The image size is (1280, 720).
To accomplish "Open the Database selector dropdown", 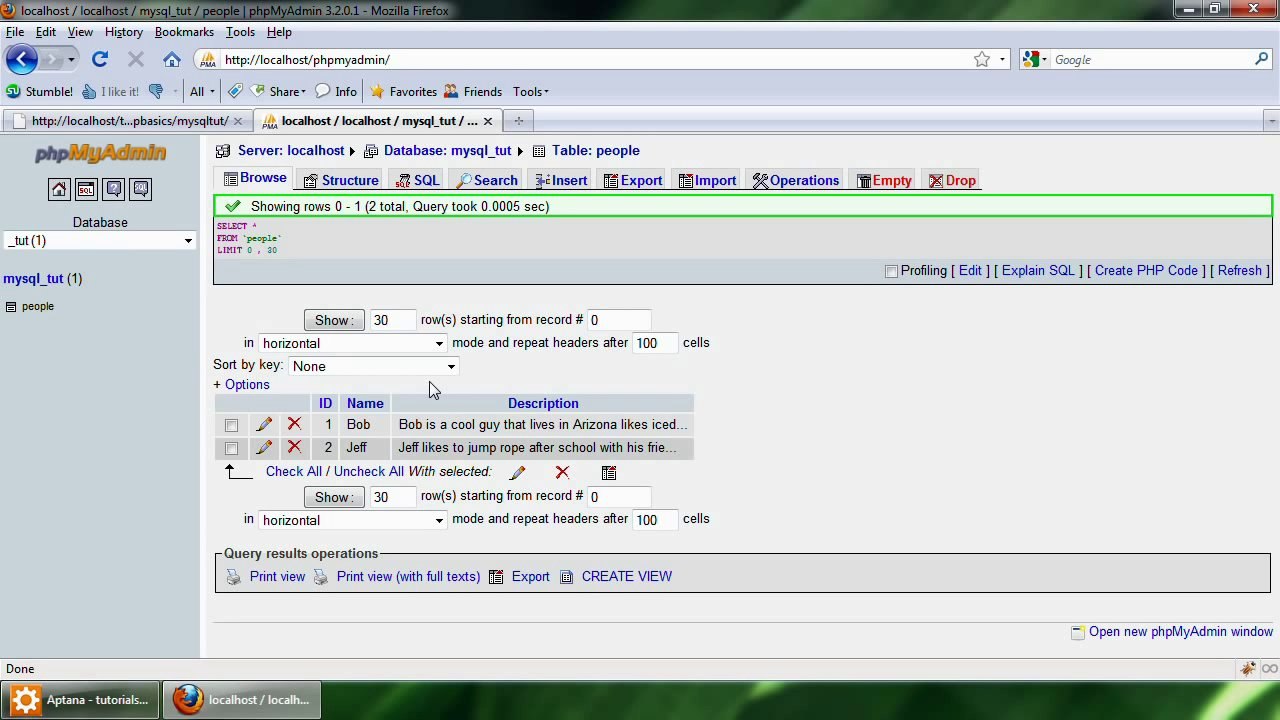I will [100, 241].
